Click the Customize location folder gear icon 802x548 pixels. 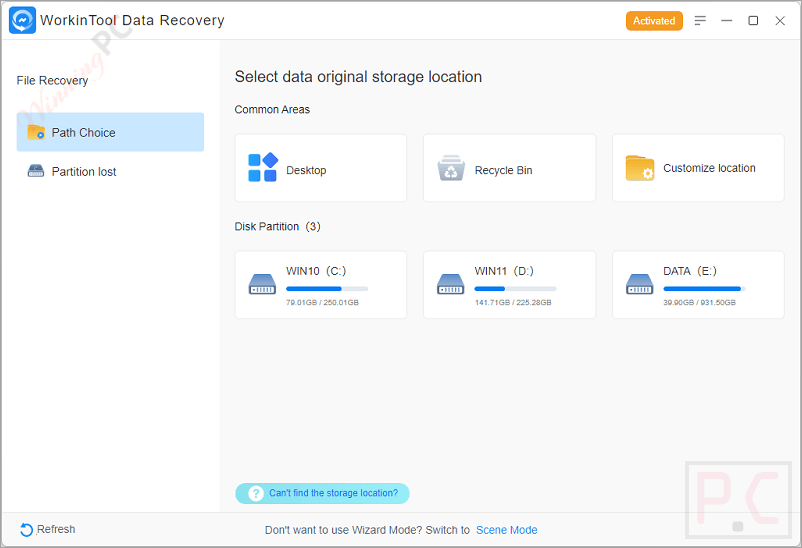click(640, 168)
